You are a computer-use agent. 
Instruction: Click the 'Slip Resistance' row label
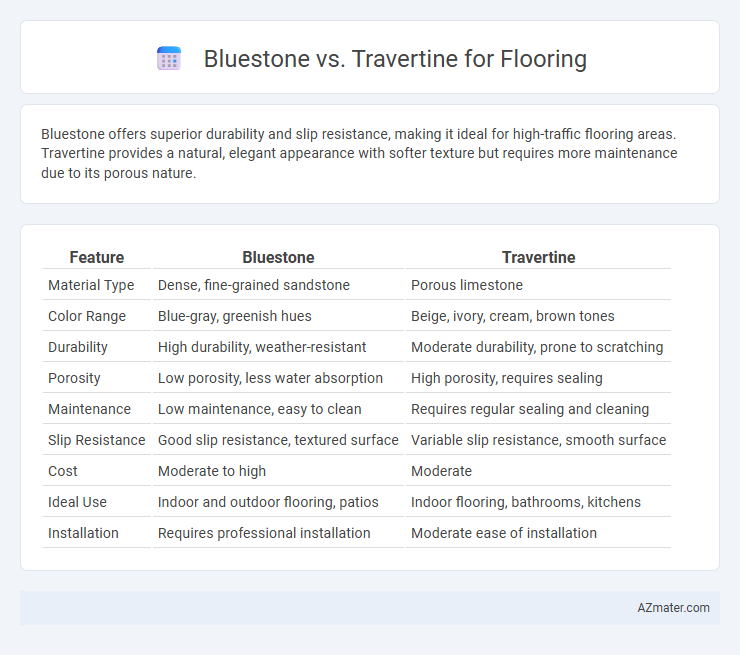point(97,440)
